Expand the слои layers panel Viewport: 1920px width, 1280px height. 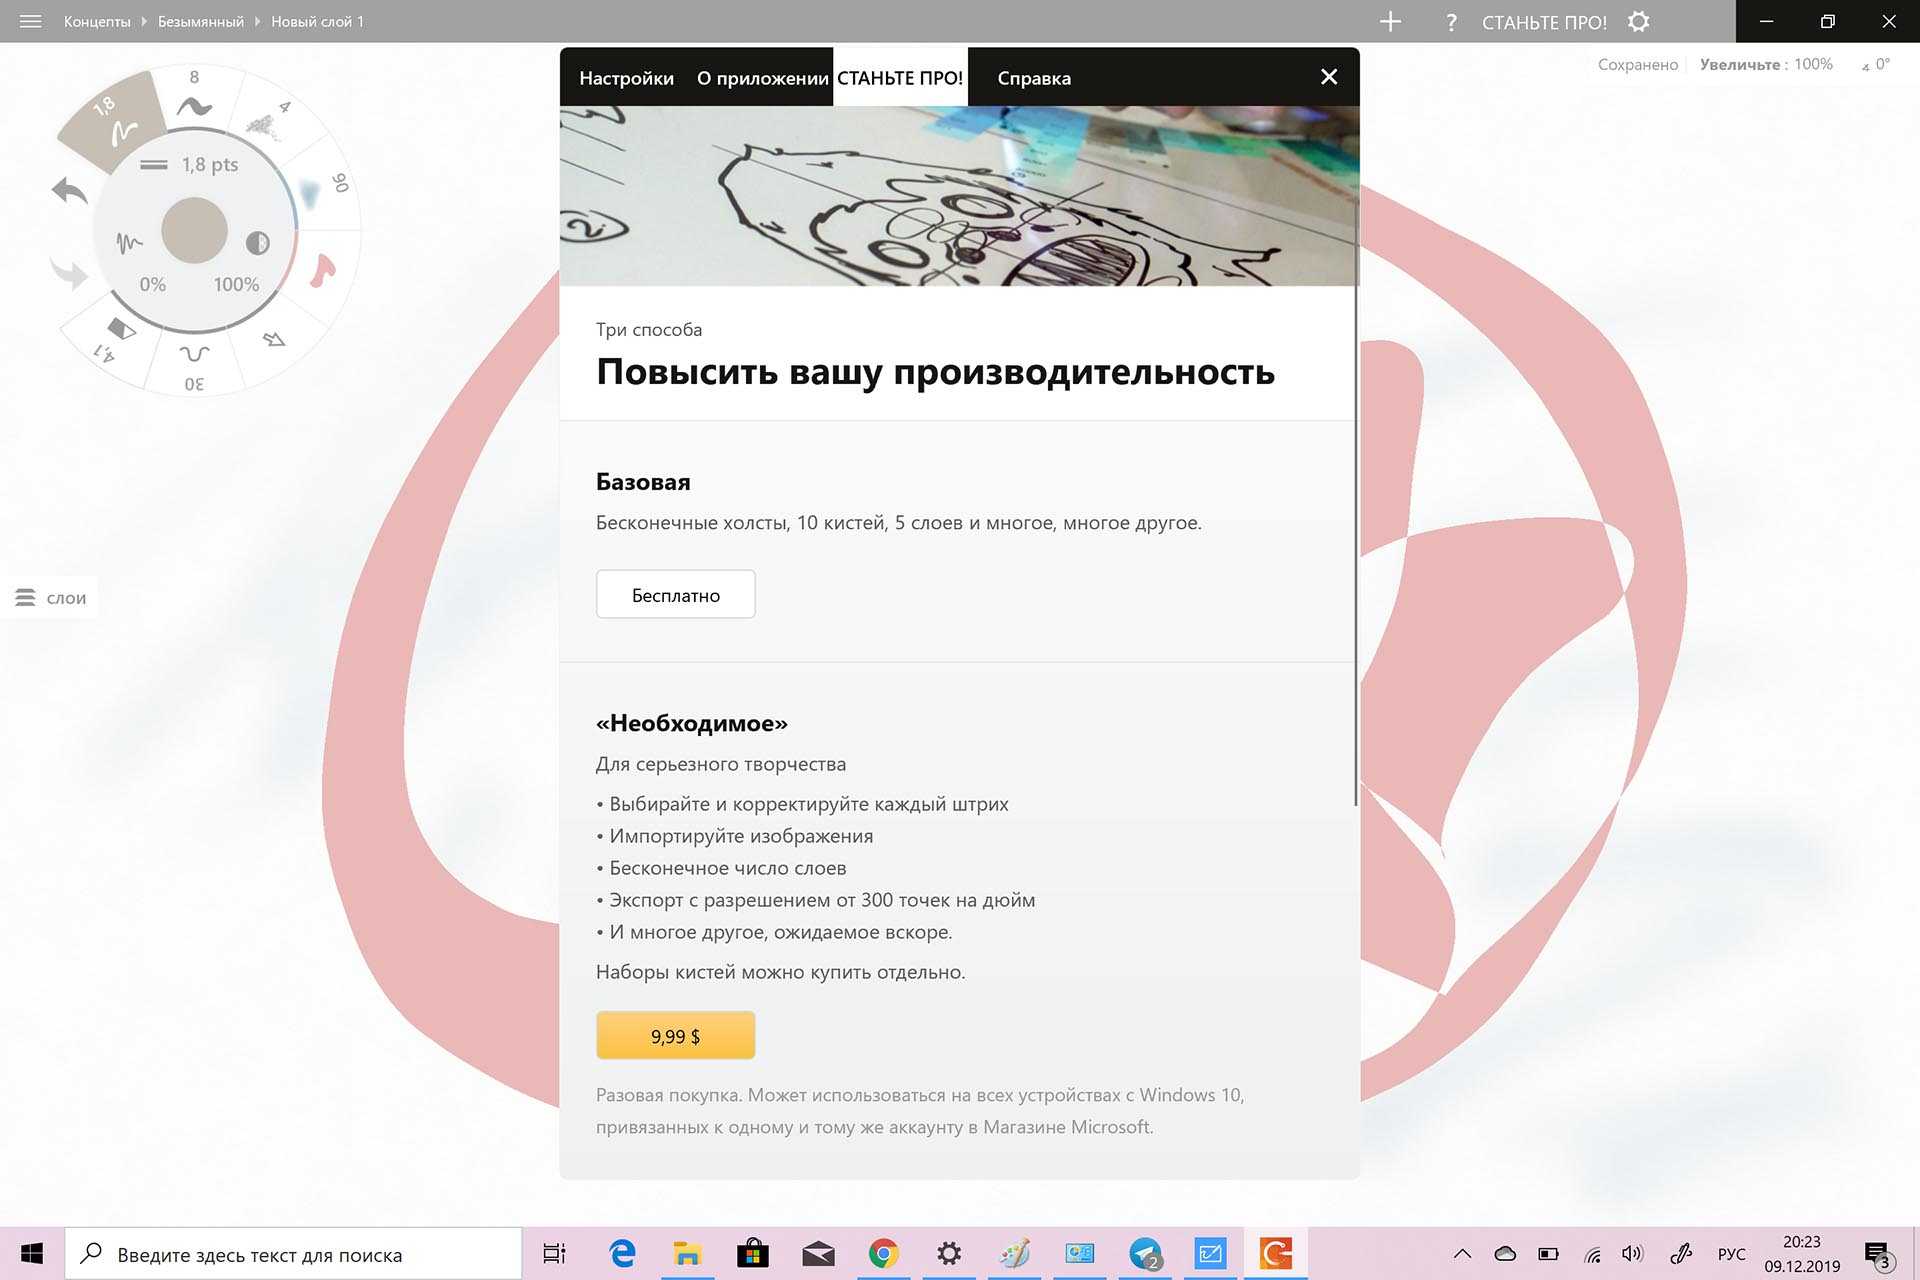(50, 598)
